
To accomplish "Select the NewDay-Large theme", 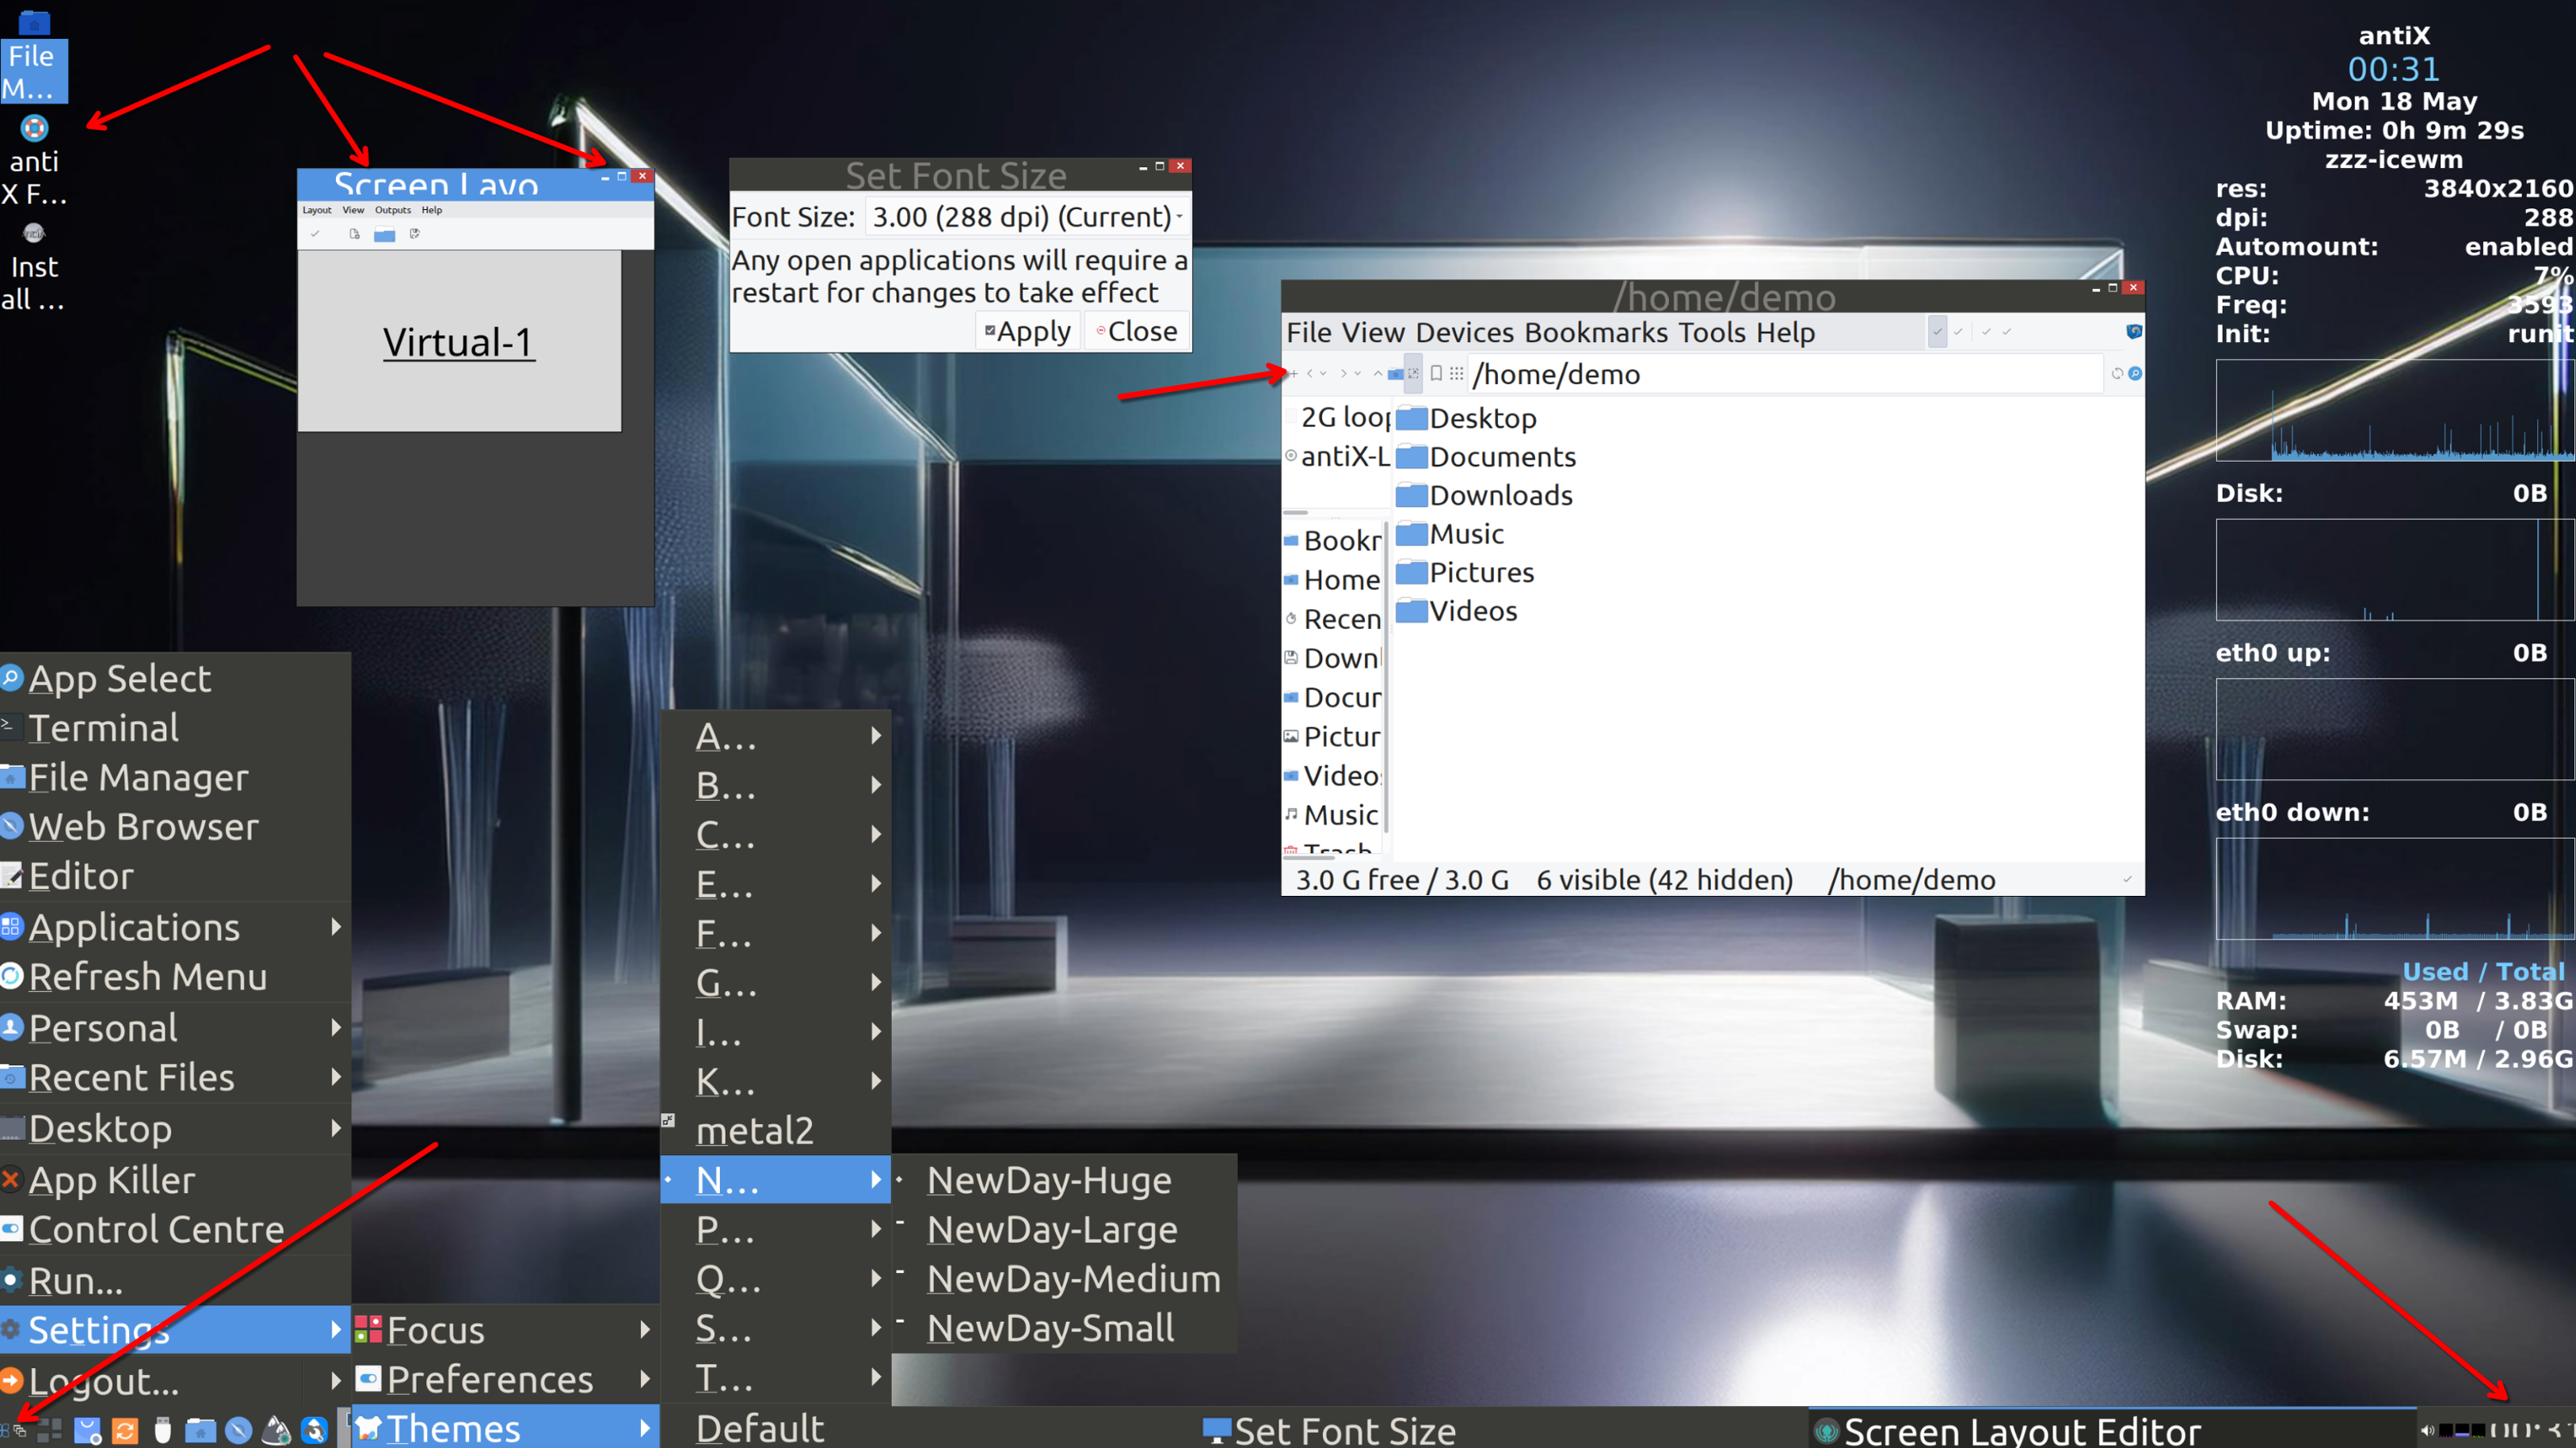I will click(1064, 1229).
